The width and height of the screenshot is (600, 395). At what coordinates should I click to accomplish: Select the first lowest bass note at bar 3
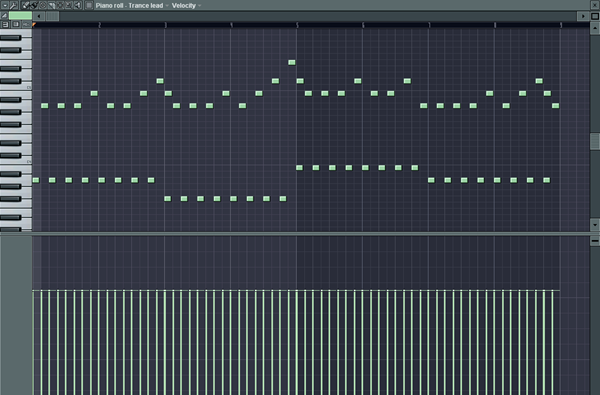(168, 199)
